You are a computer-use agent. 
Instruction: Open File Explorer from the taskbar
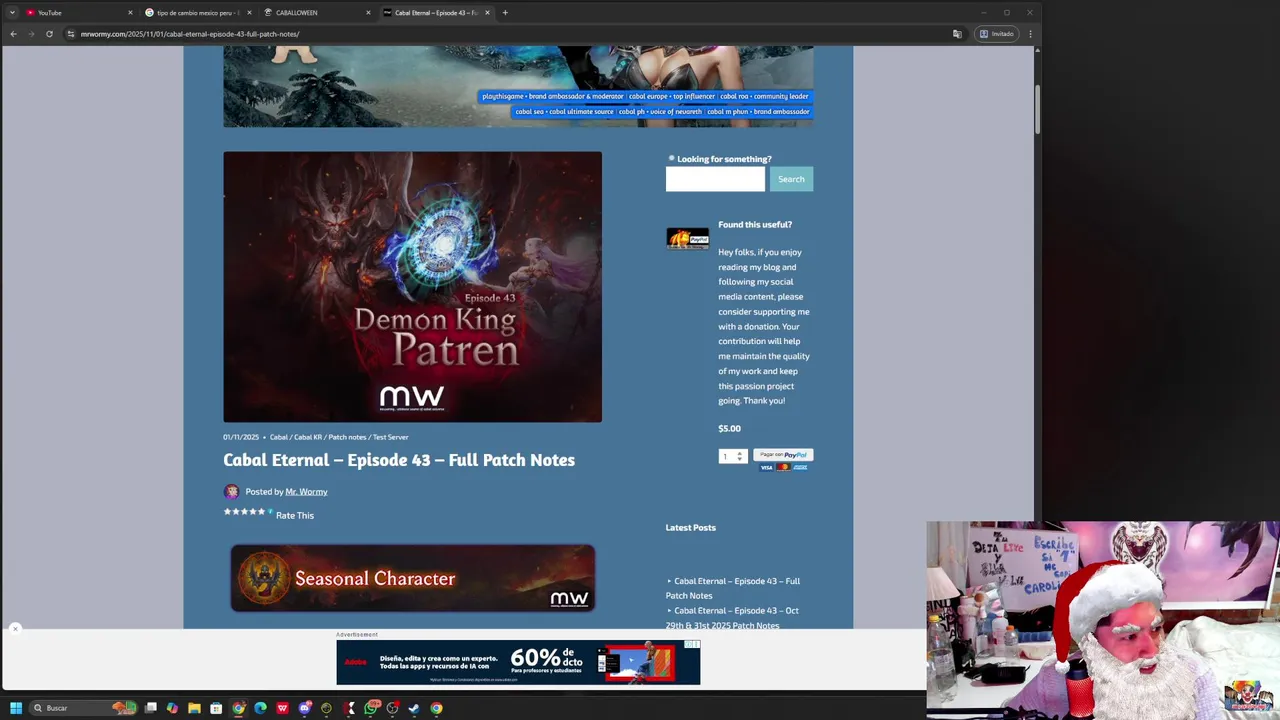click(x=194, y=708)
